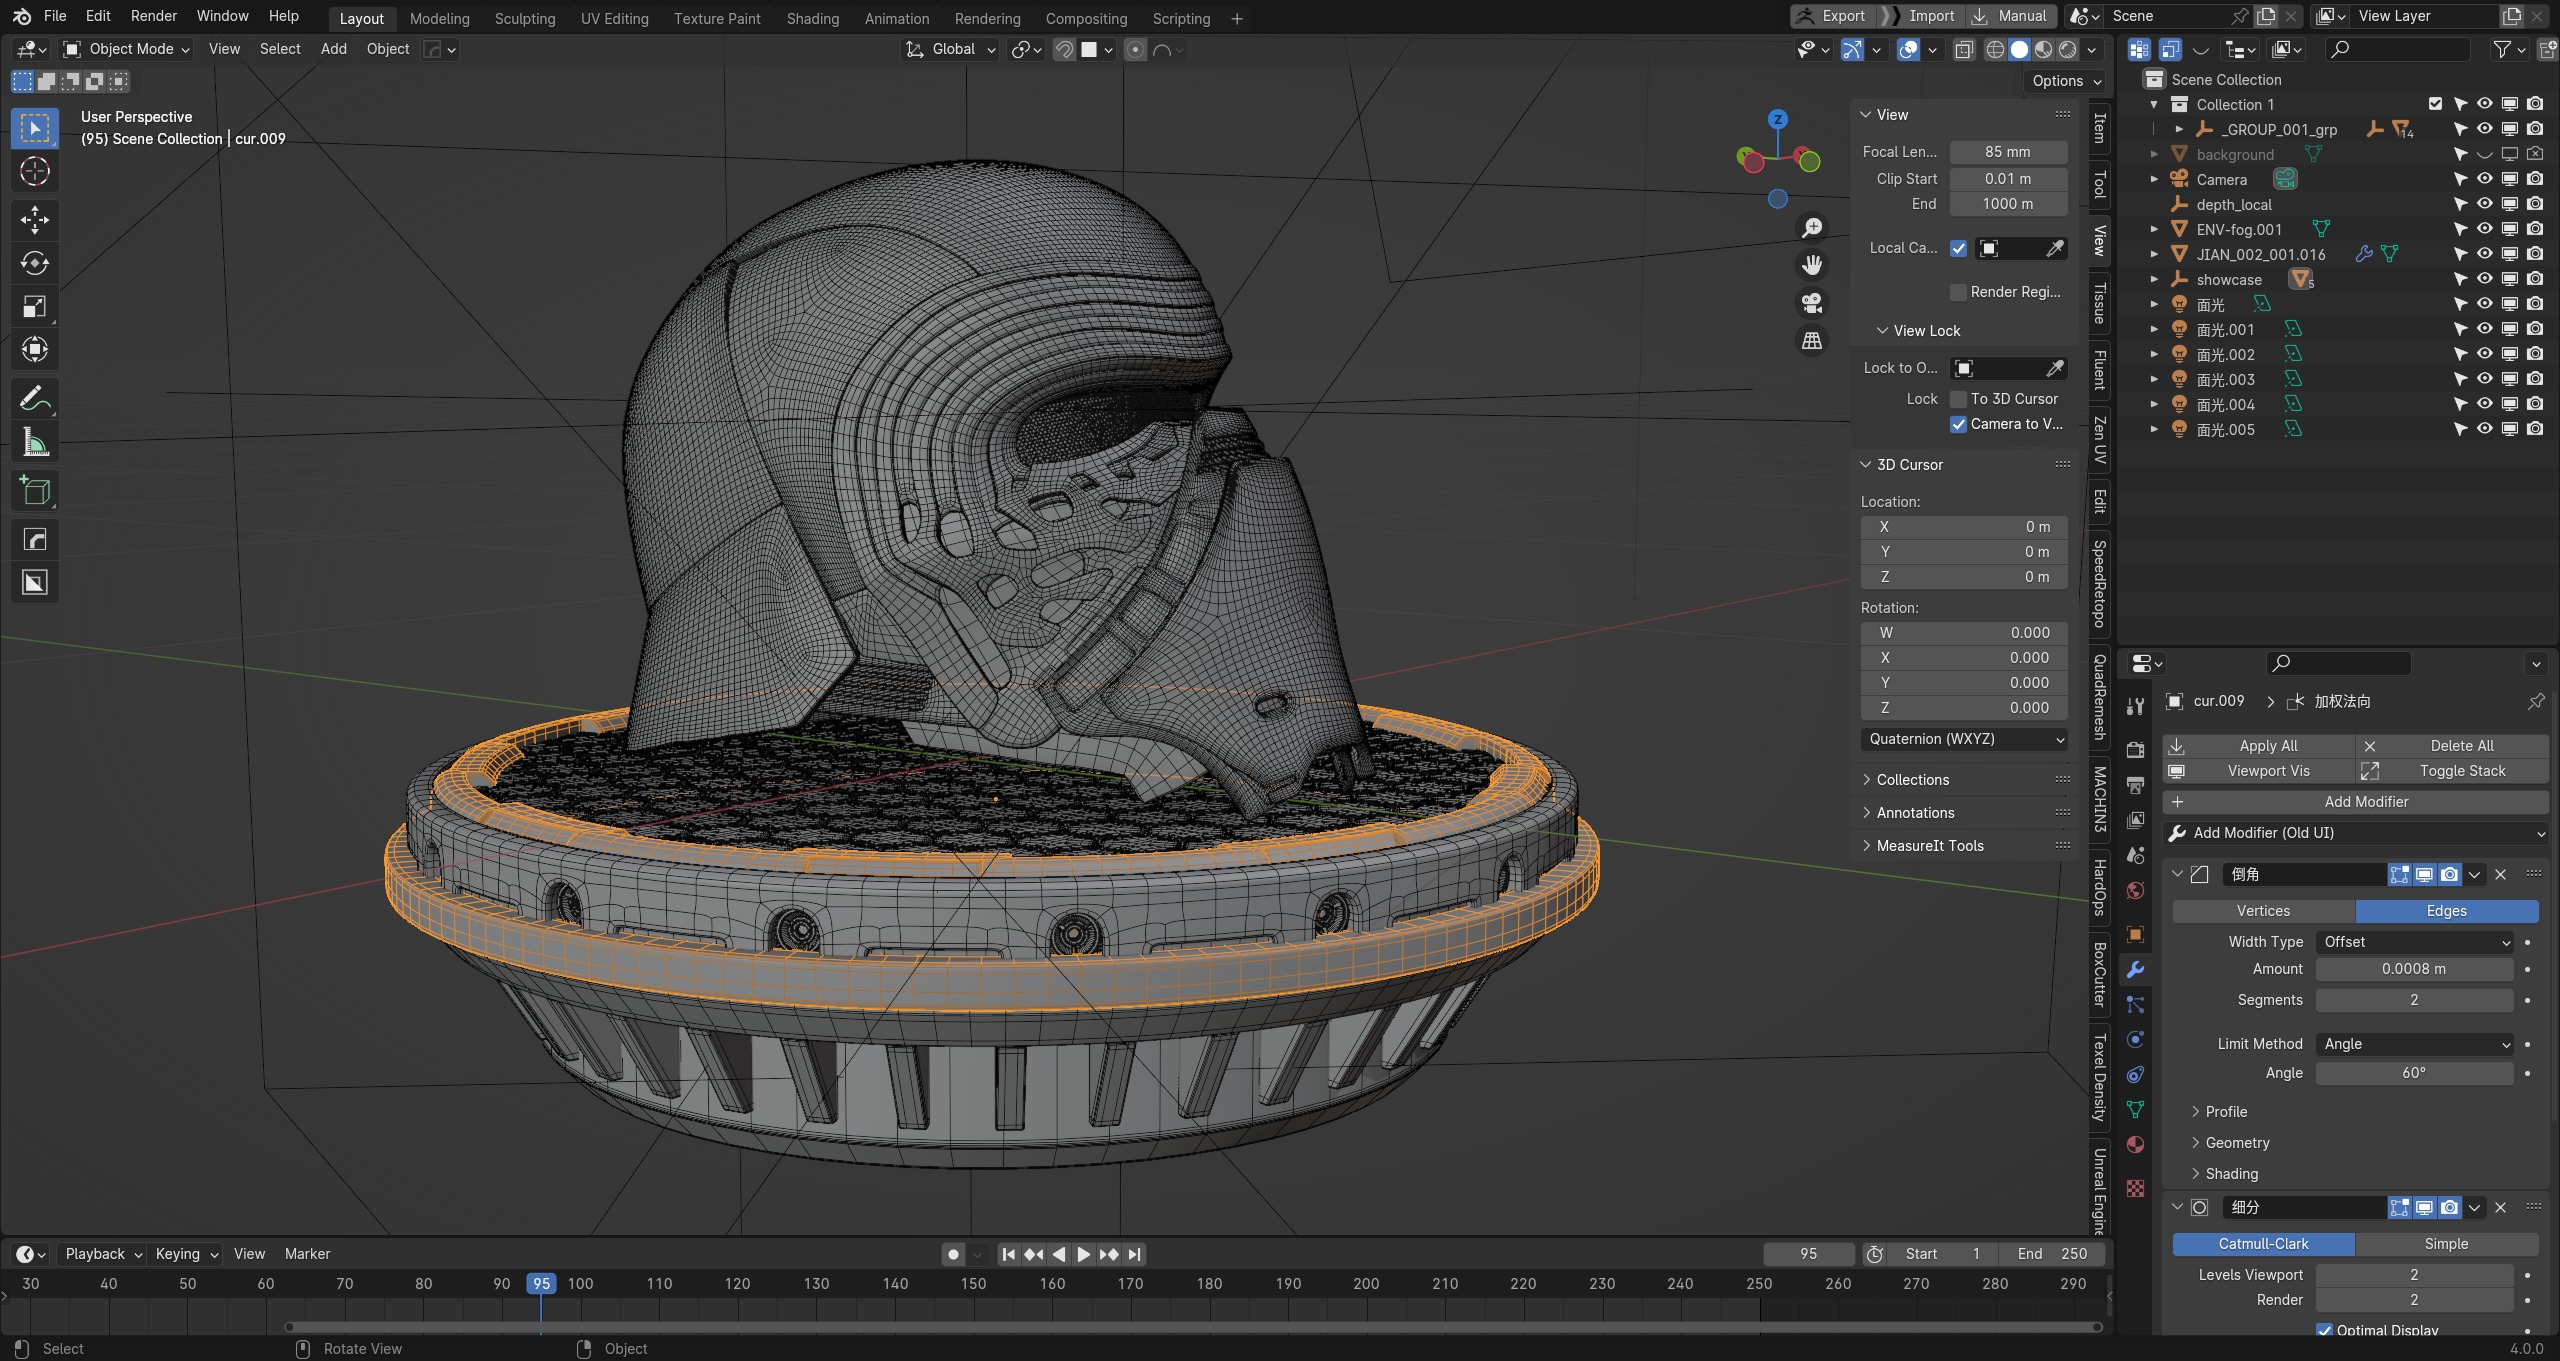Expand MeasureIt Tools panel
This screenshot has width=2560, height=1361.
point(1929,846)
